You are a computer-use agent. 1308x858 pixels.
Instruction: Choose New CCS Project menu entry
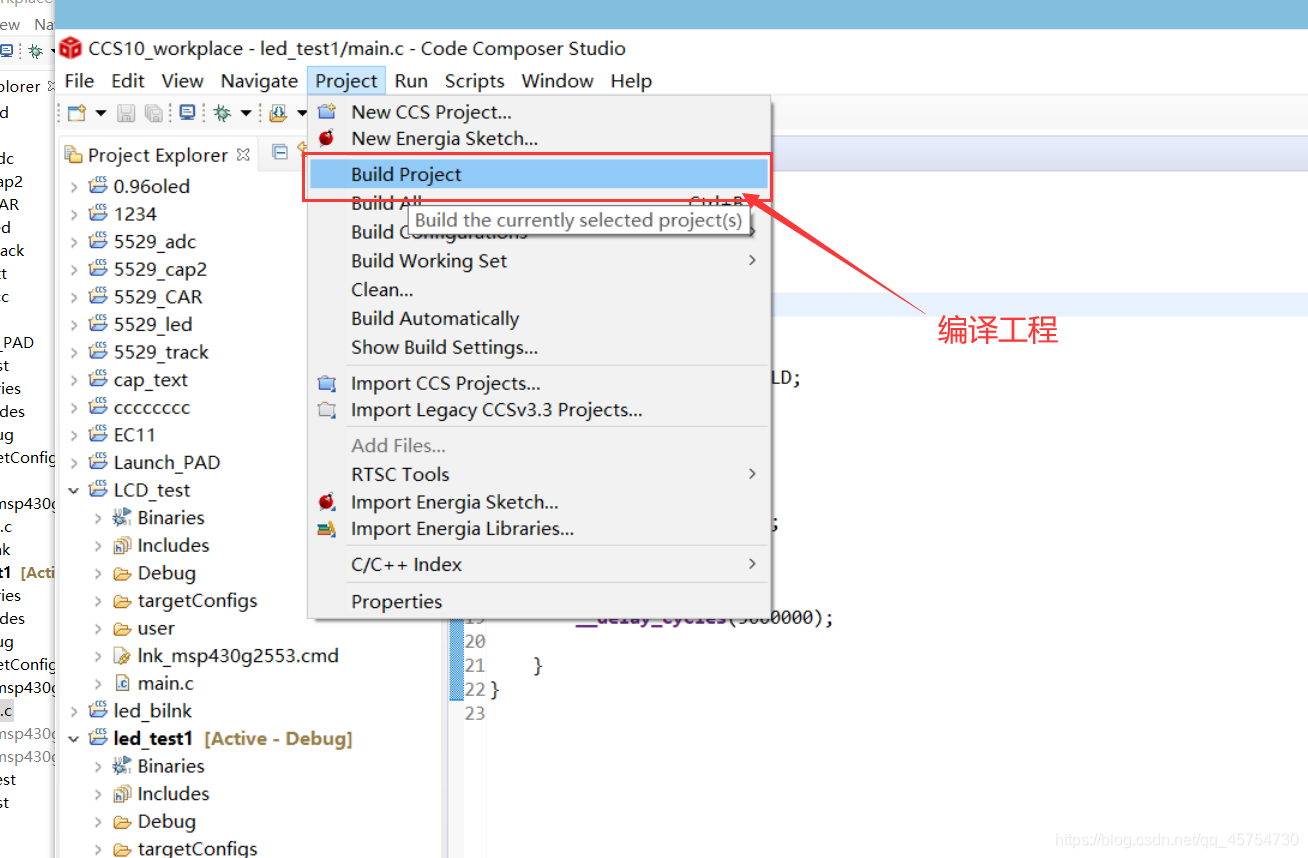[539, 112]
